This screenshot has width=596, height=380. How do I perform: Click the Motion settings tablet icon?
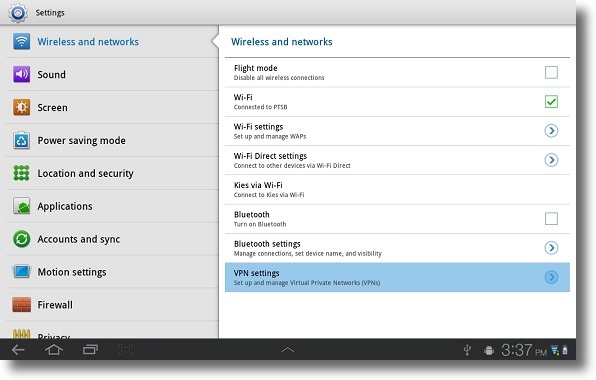click(x=22, y=272)
